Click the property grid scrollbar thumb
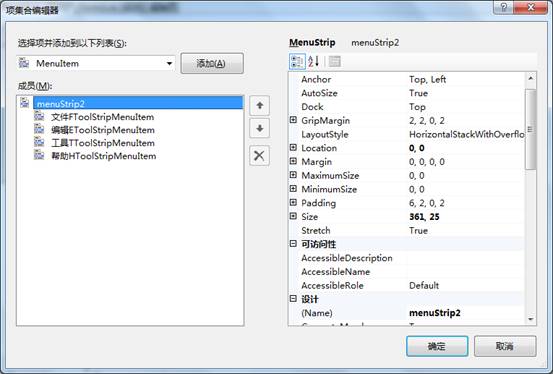Screen dimensions: 553x374 (530, 129)
